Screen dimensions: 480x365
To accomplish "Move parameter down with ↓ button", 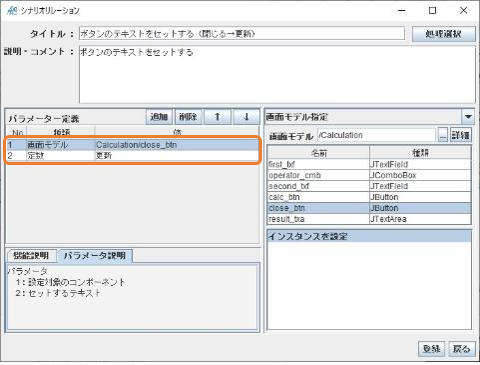I will click(246, 117).
